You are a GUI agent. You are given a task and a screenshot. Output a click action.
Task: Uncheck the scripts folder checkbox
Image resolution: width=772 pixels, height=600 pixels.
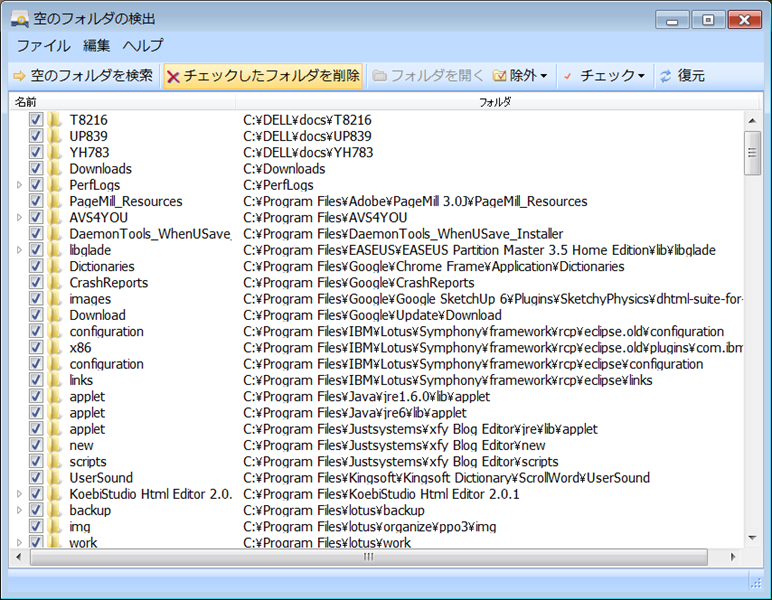(x=36, y=461)
